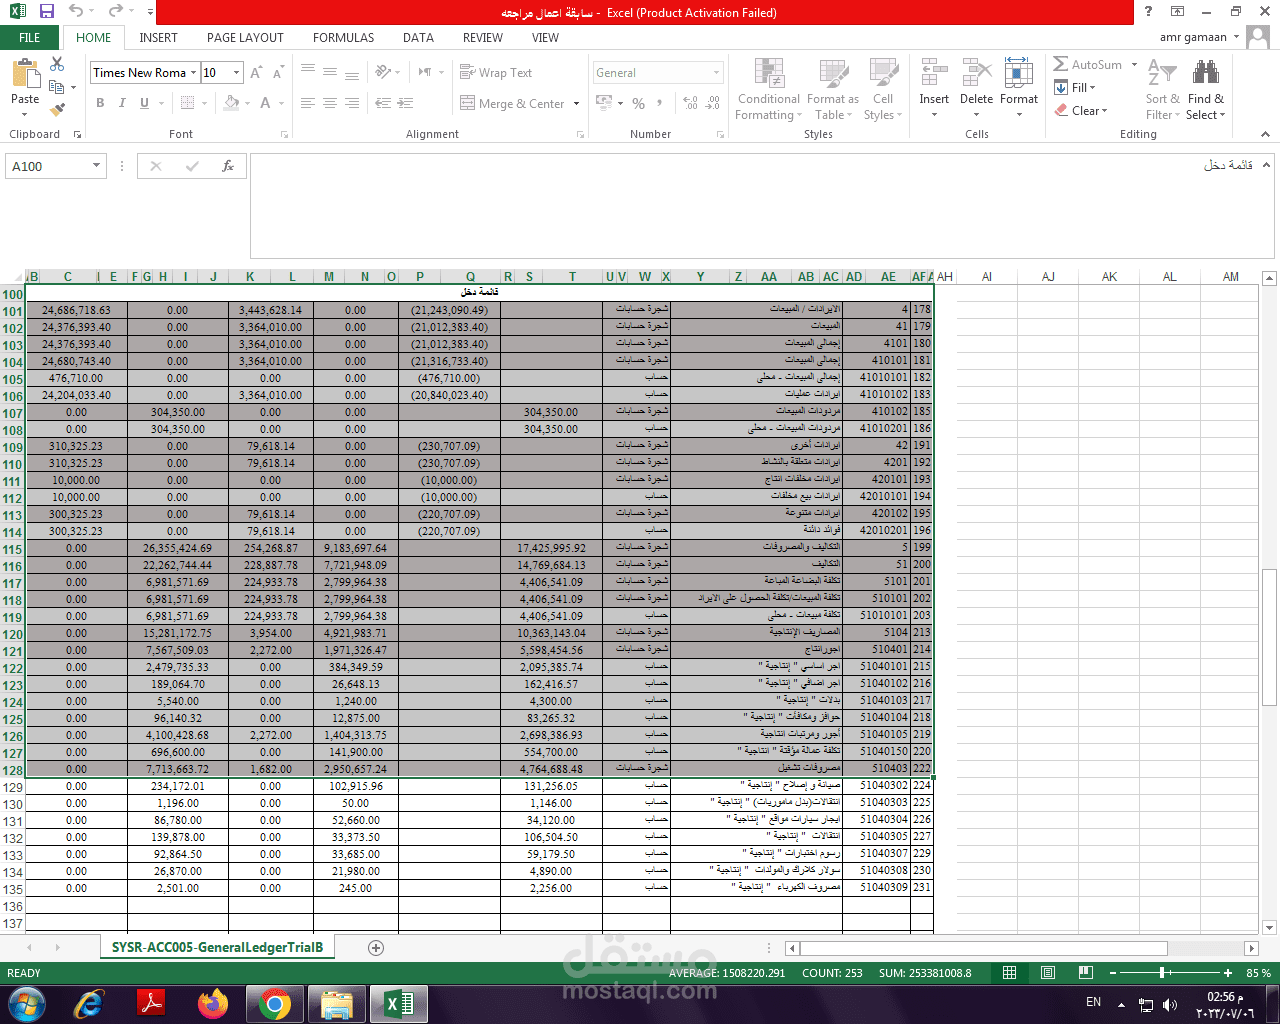The image size is (1280, 1024).
Task: Select SYSR-ACC005-GeneralLedgerTrialB sheet tab
Action: tap(217, 947)
